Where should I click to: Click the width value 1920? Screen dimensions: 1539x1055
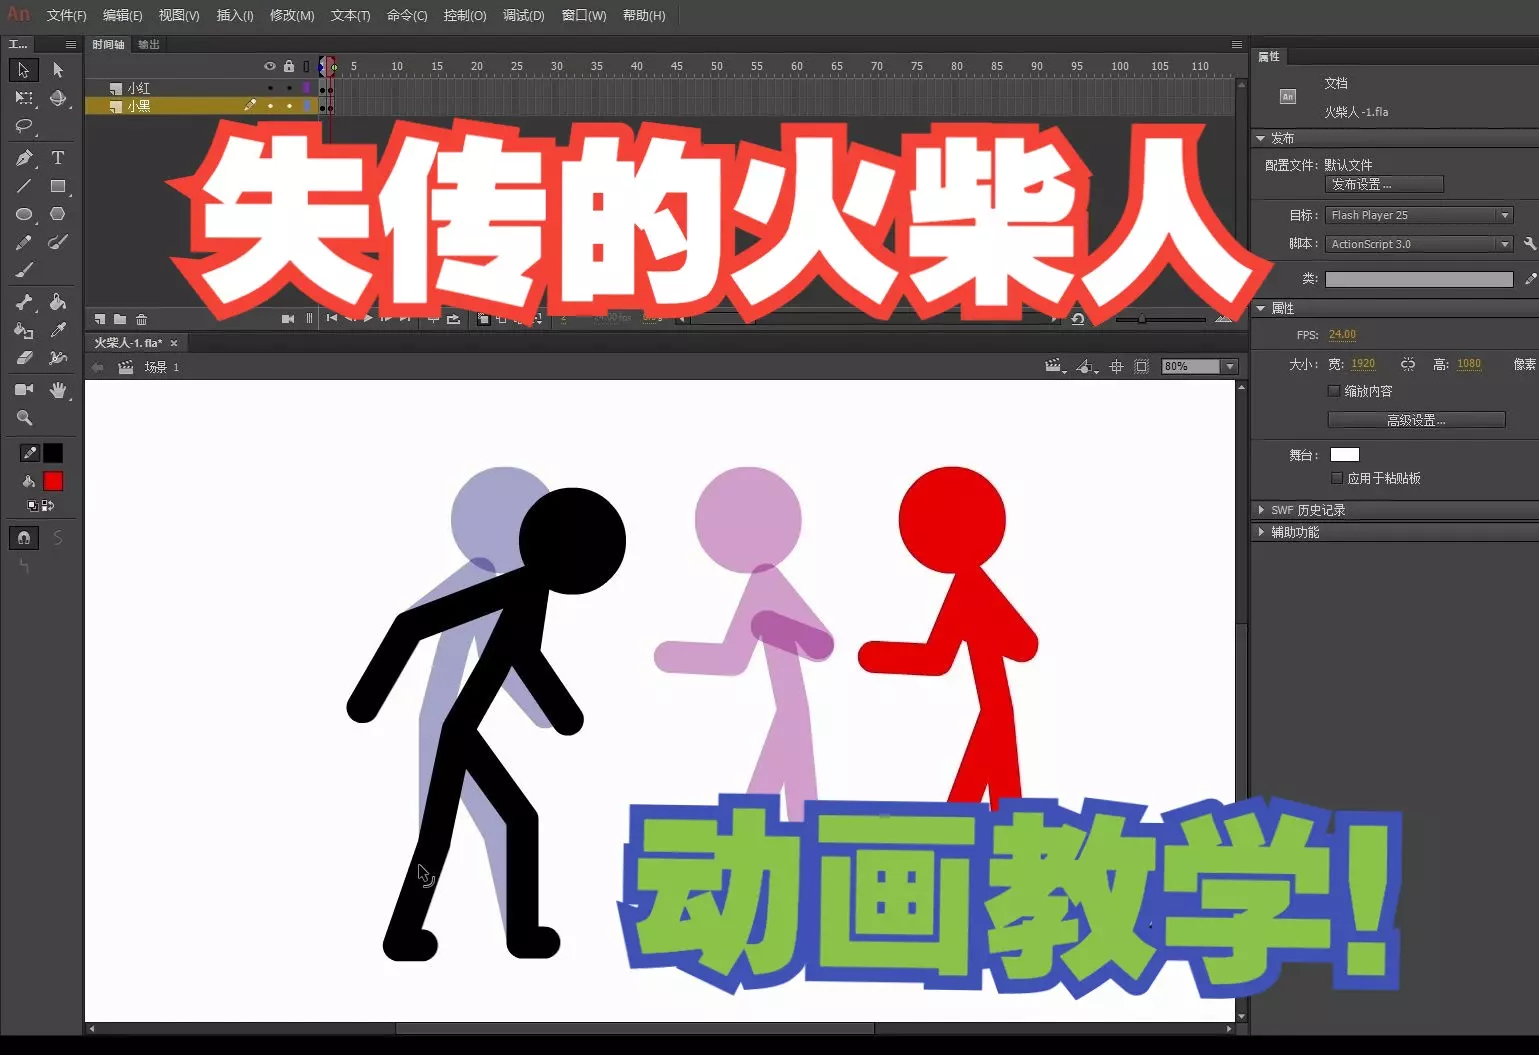pos(1363,364)
